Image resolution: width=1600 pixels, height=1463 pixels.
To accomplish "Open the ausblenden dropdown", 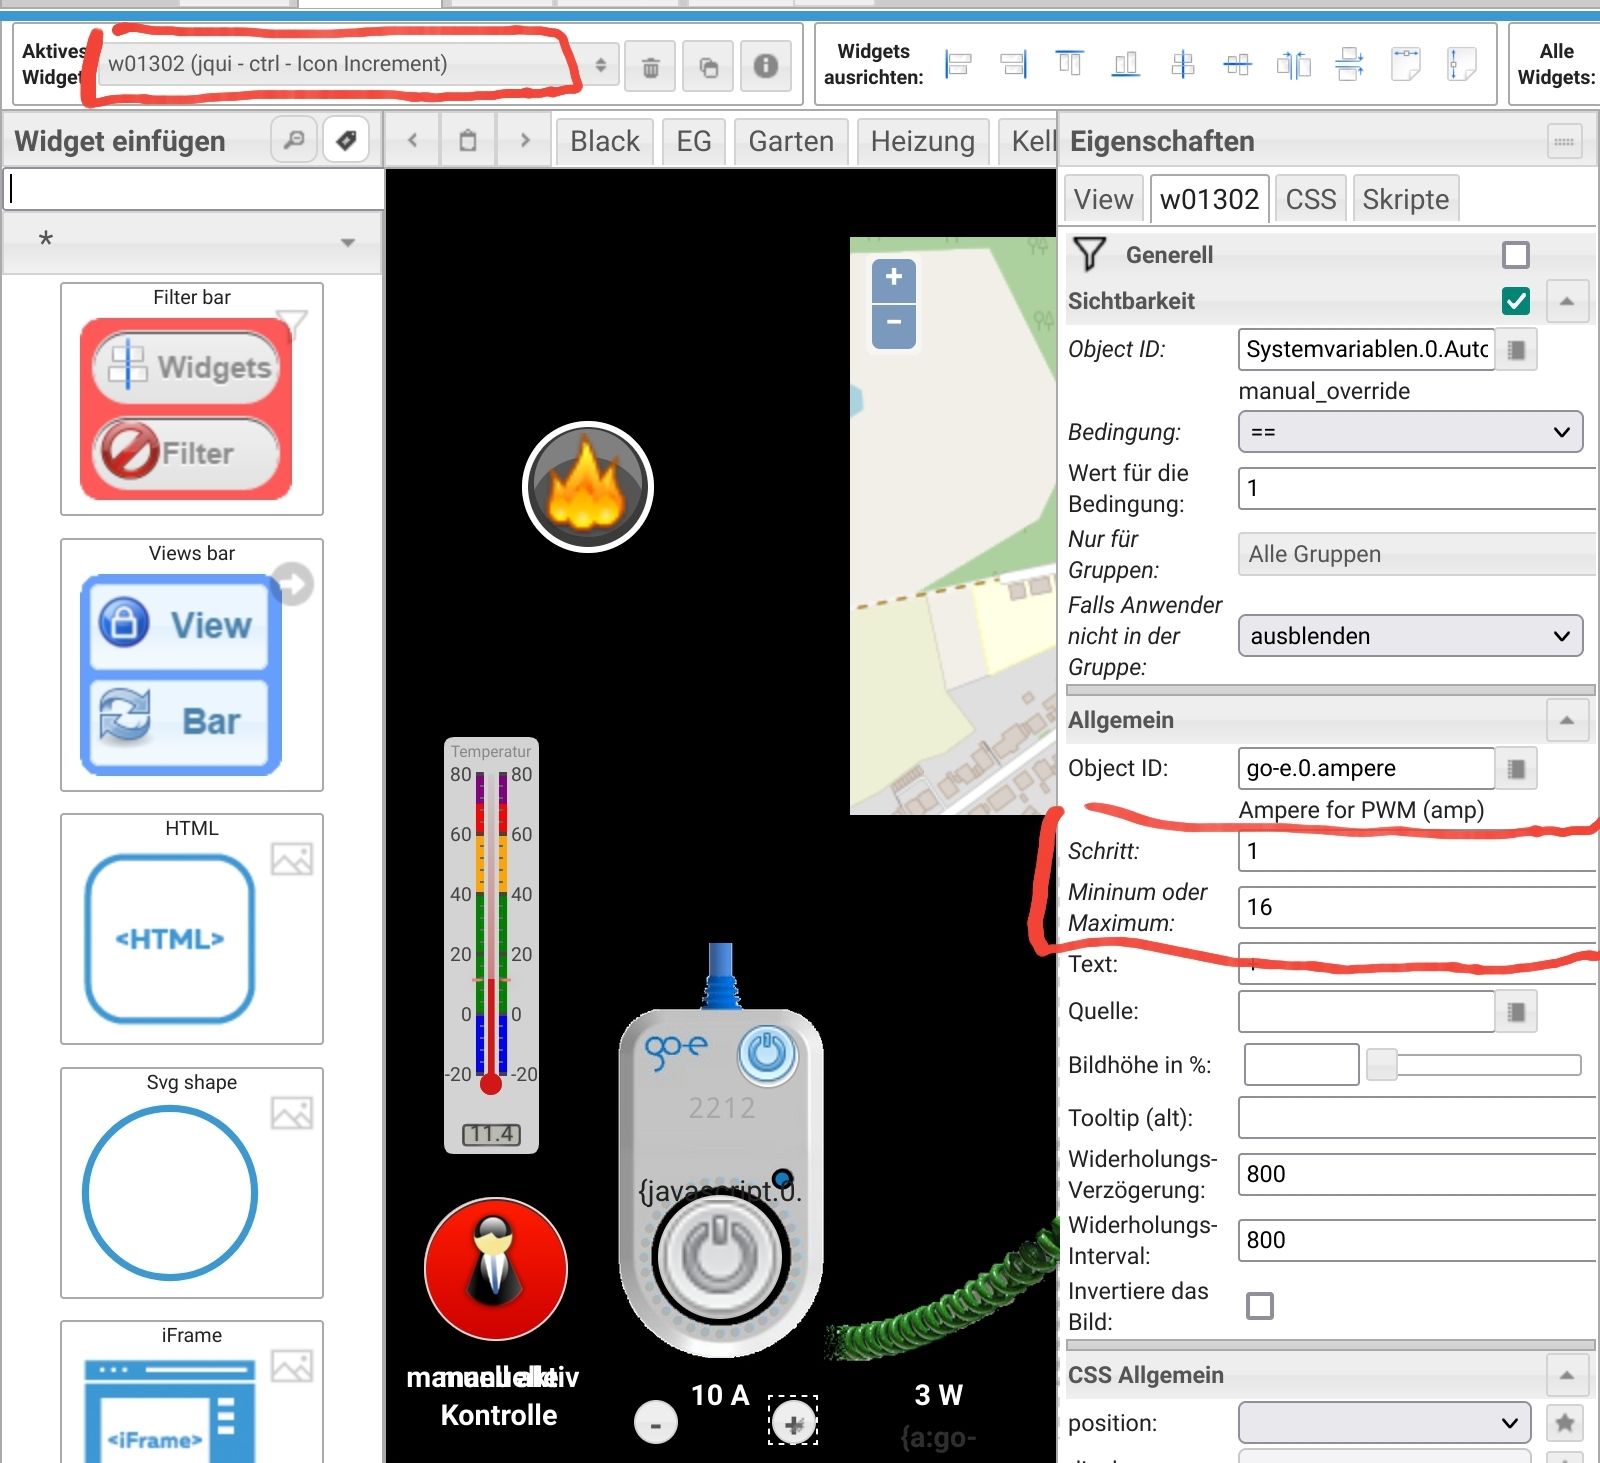I will coord(1410,636).
